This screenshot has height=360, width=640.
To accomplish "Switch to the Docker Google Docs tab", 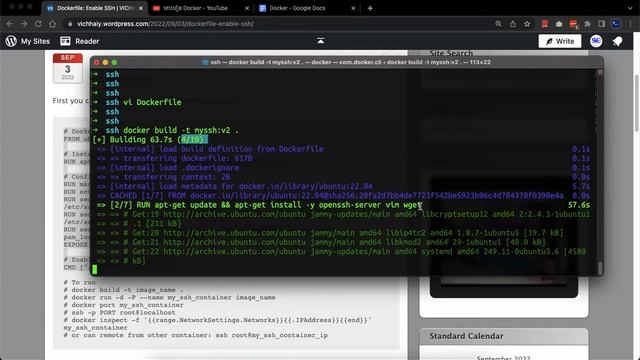I will pos(297,8).
